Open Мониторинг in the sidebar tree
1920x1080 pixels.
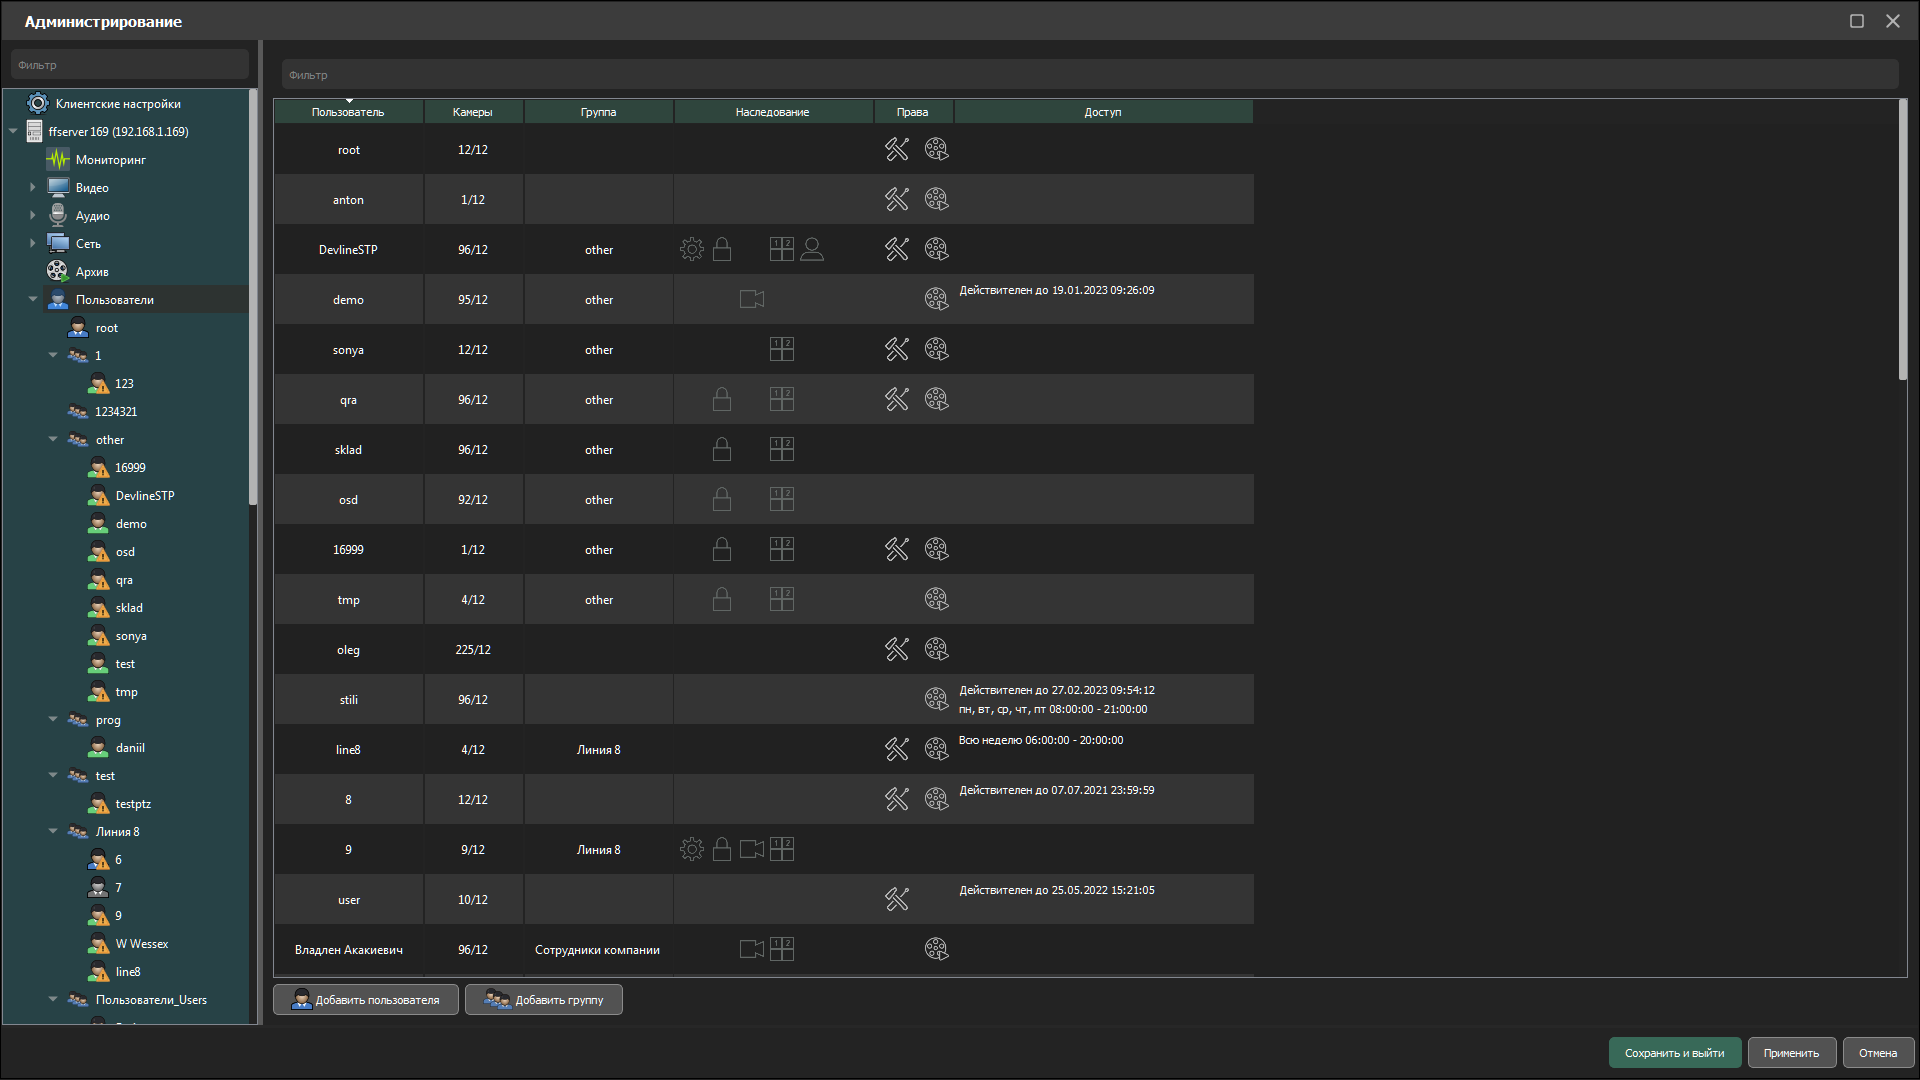110,160
